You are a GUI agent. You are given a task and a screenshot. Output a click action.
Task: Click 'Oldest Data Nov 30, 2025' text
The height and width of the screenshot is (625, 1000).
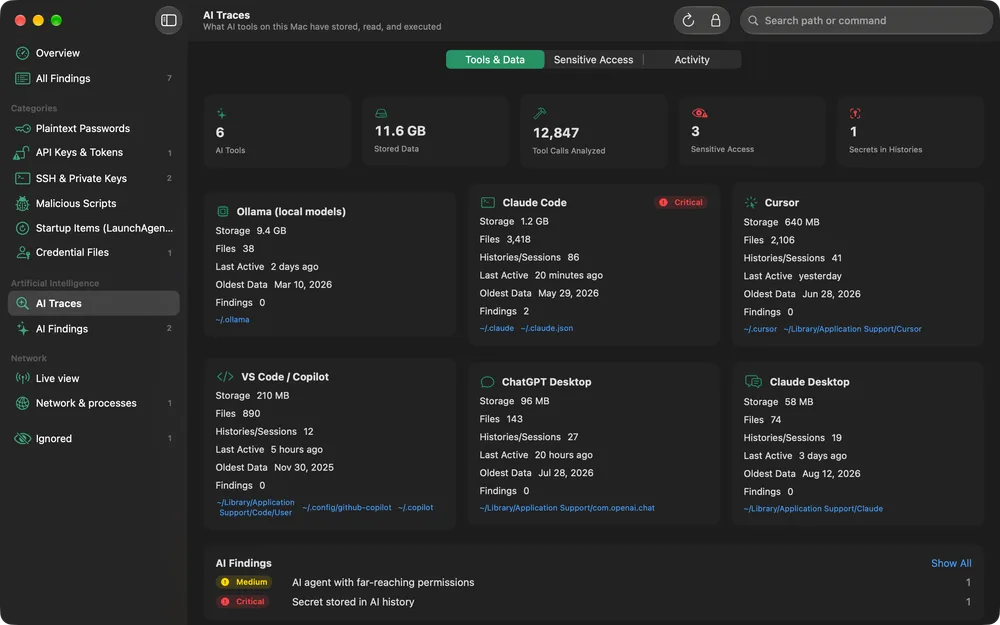[x=274, y=467]
